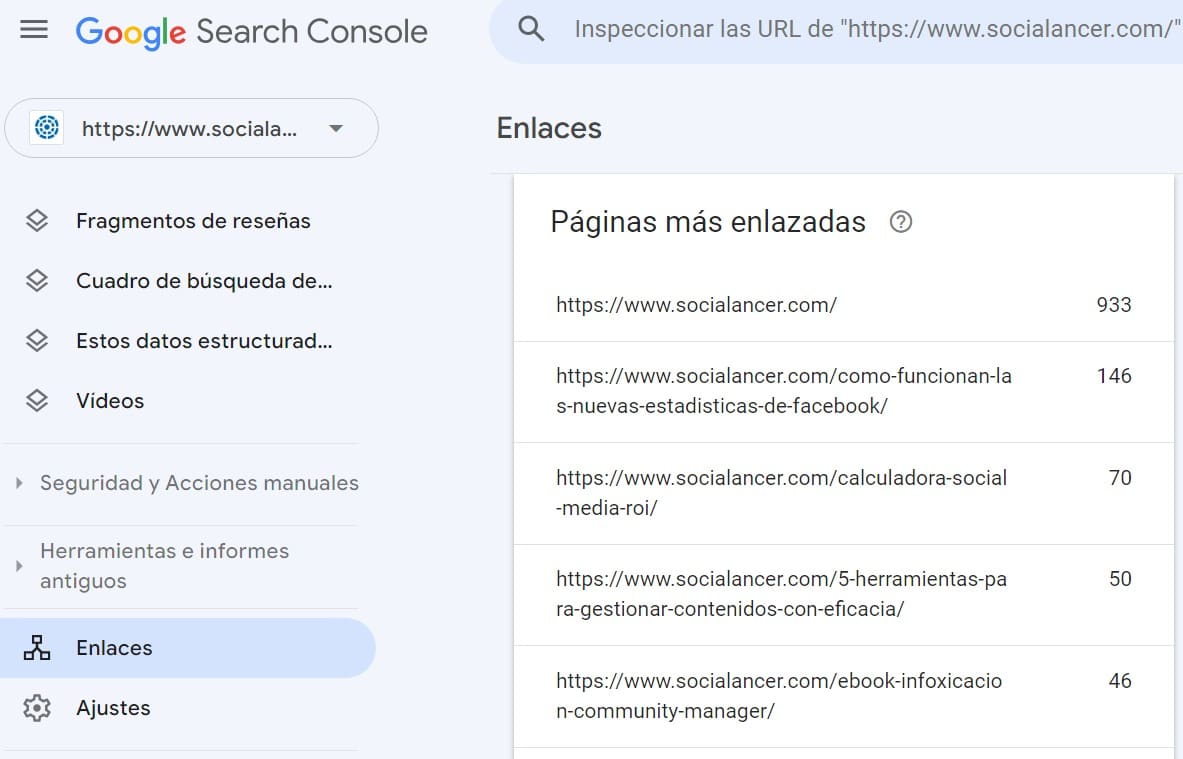Select Vídeos in the sidebar
Screen dimensions: 1183x759
(110, 401)
